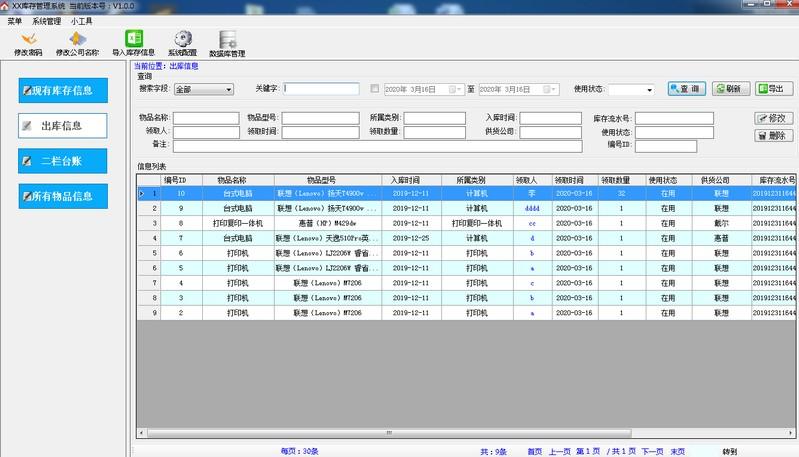This screenshot has width=799, height=457.
Task: Click the 领取人 column header
Action: pyautogui.click(x=532, y=180)
